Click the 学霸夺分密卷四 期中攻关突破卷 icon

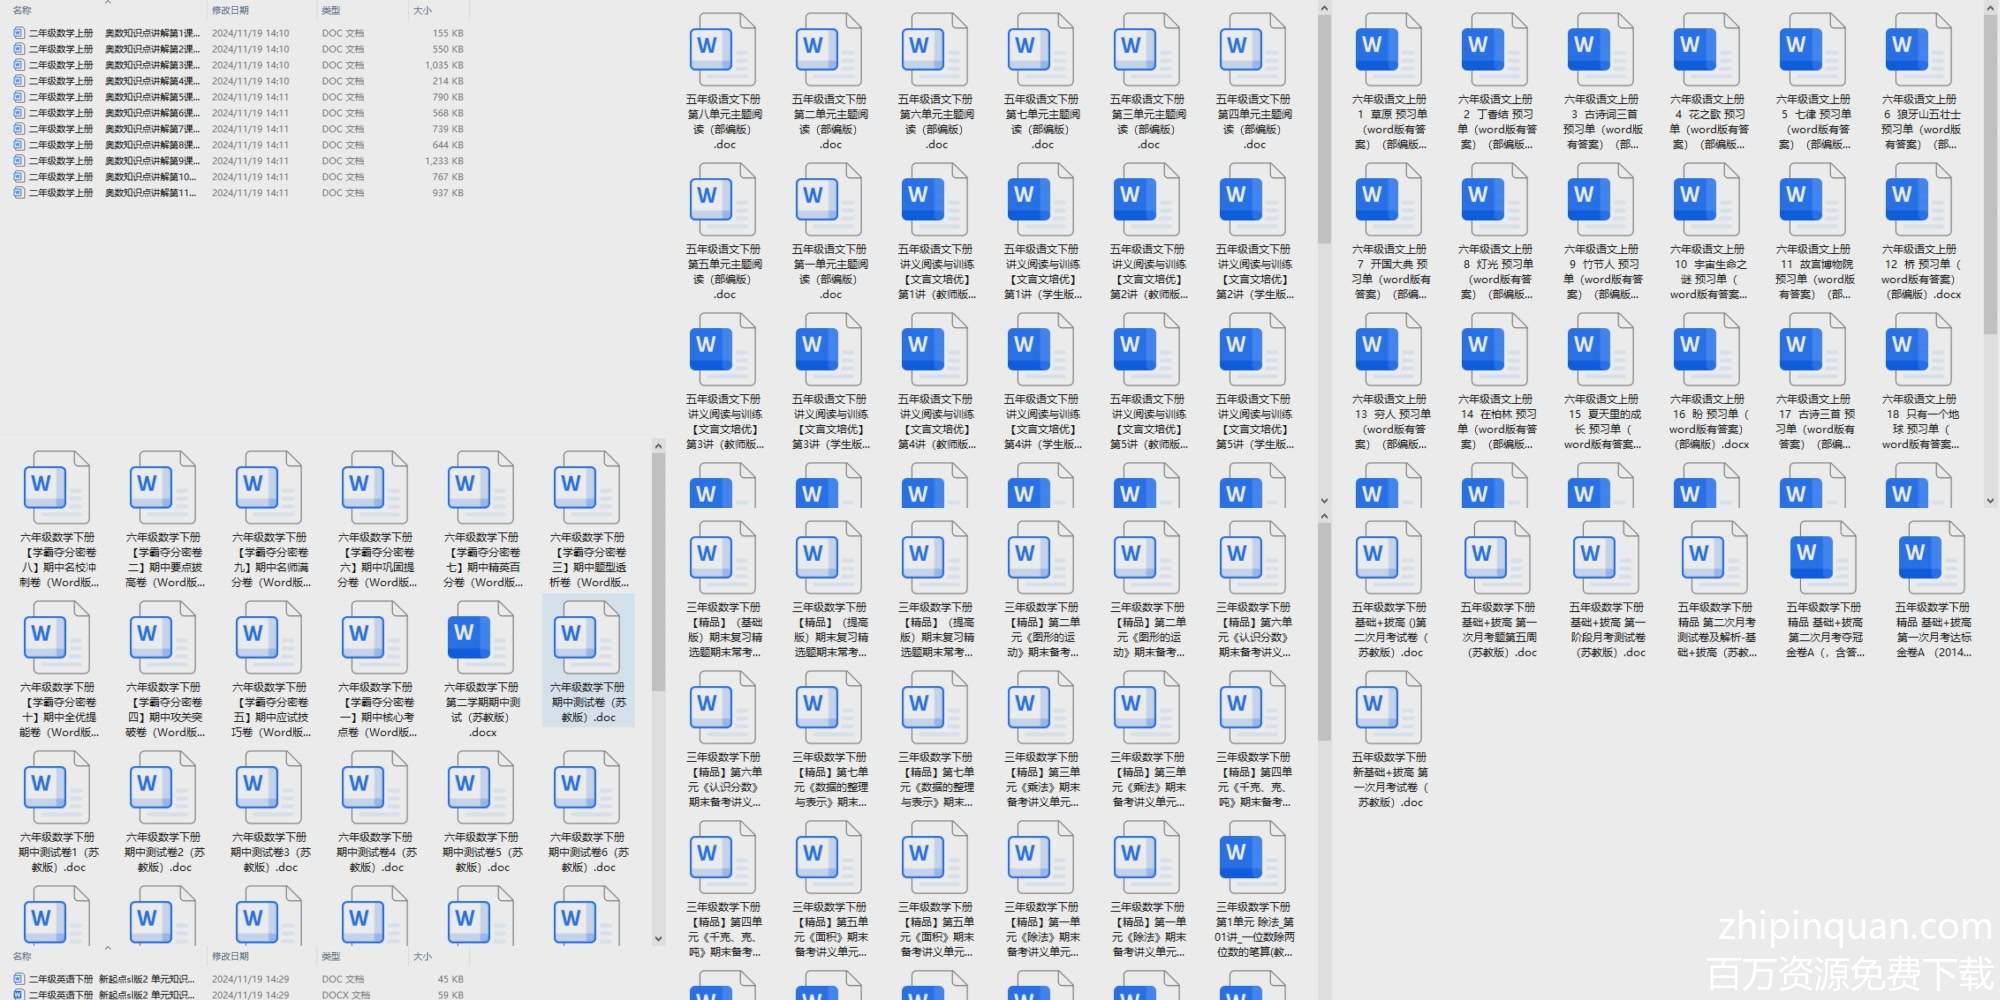coord(163,638)
